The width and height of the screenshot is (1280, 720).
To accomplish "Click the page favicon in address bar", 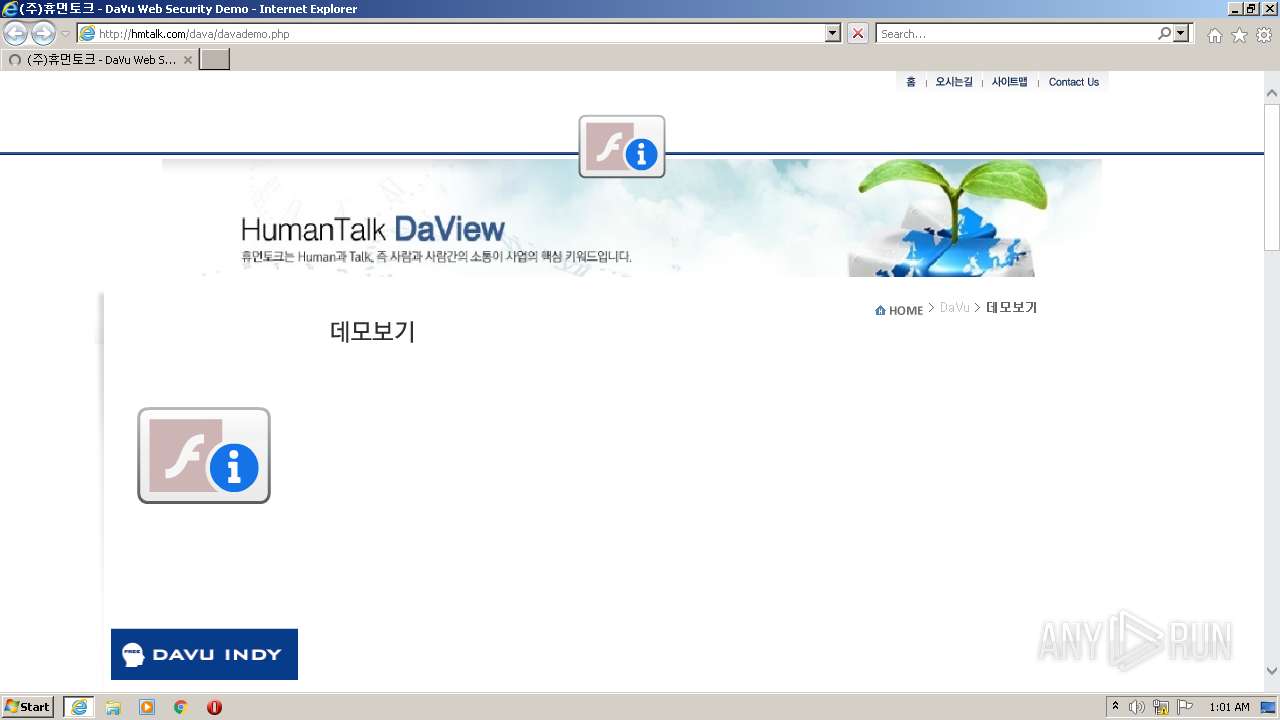I will point(88,33).
